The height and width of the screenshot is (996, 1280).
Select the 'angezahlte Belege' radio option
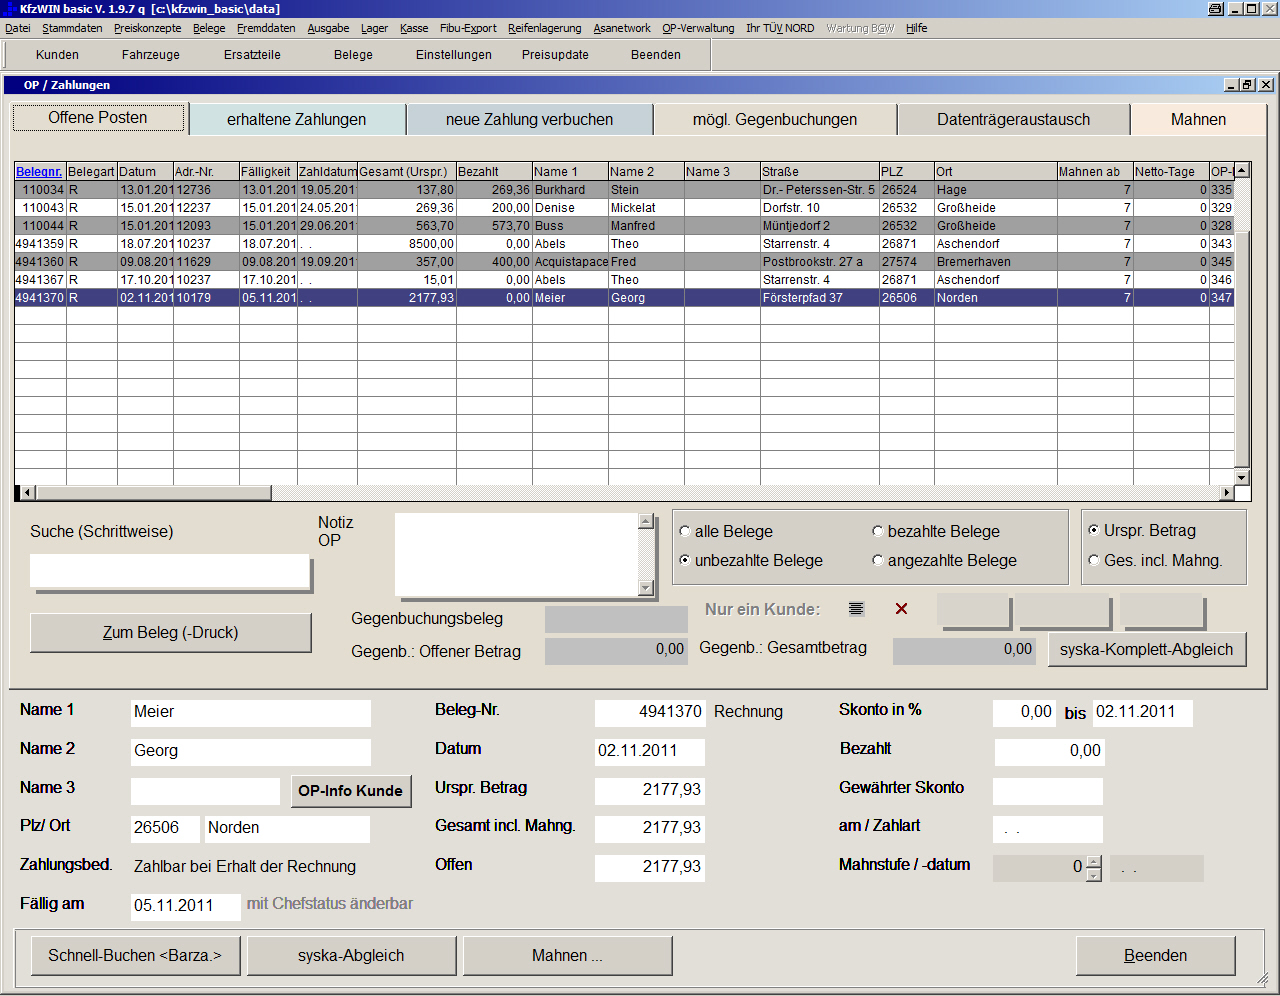(x=878, y=560)
